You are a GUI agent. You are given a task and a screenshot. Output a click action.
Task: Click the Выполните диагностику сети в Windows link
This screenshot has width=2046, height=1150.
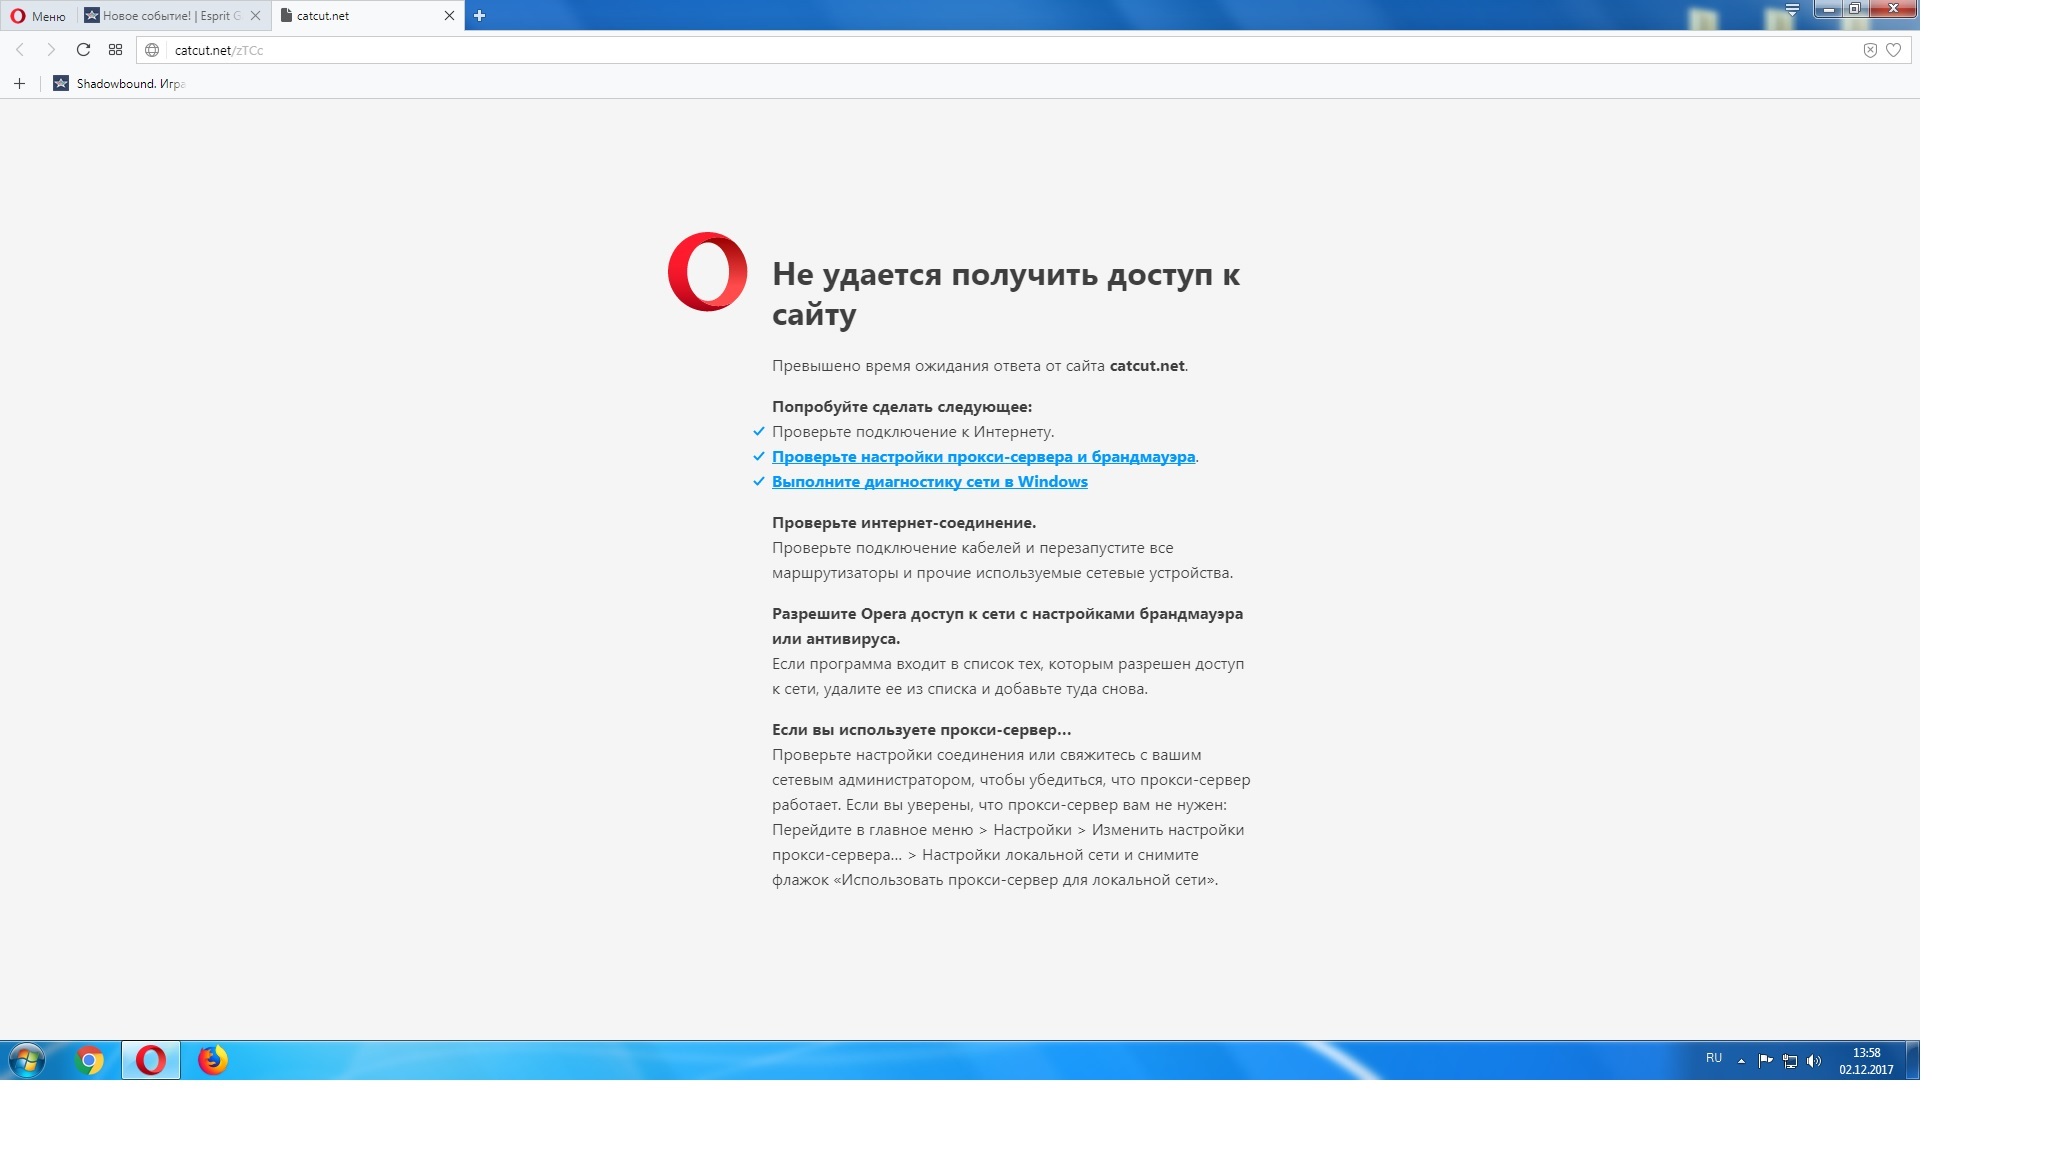(x=929, y=482)
